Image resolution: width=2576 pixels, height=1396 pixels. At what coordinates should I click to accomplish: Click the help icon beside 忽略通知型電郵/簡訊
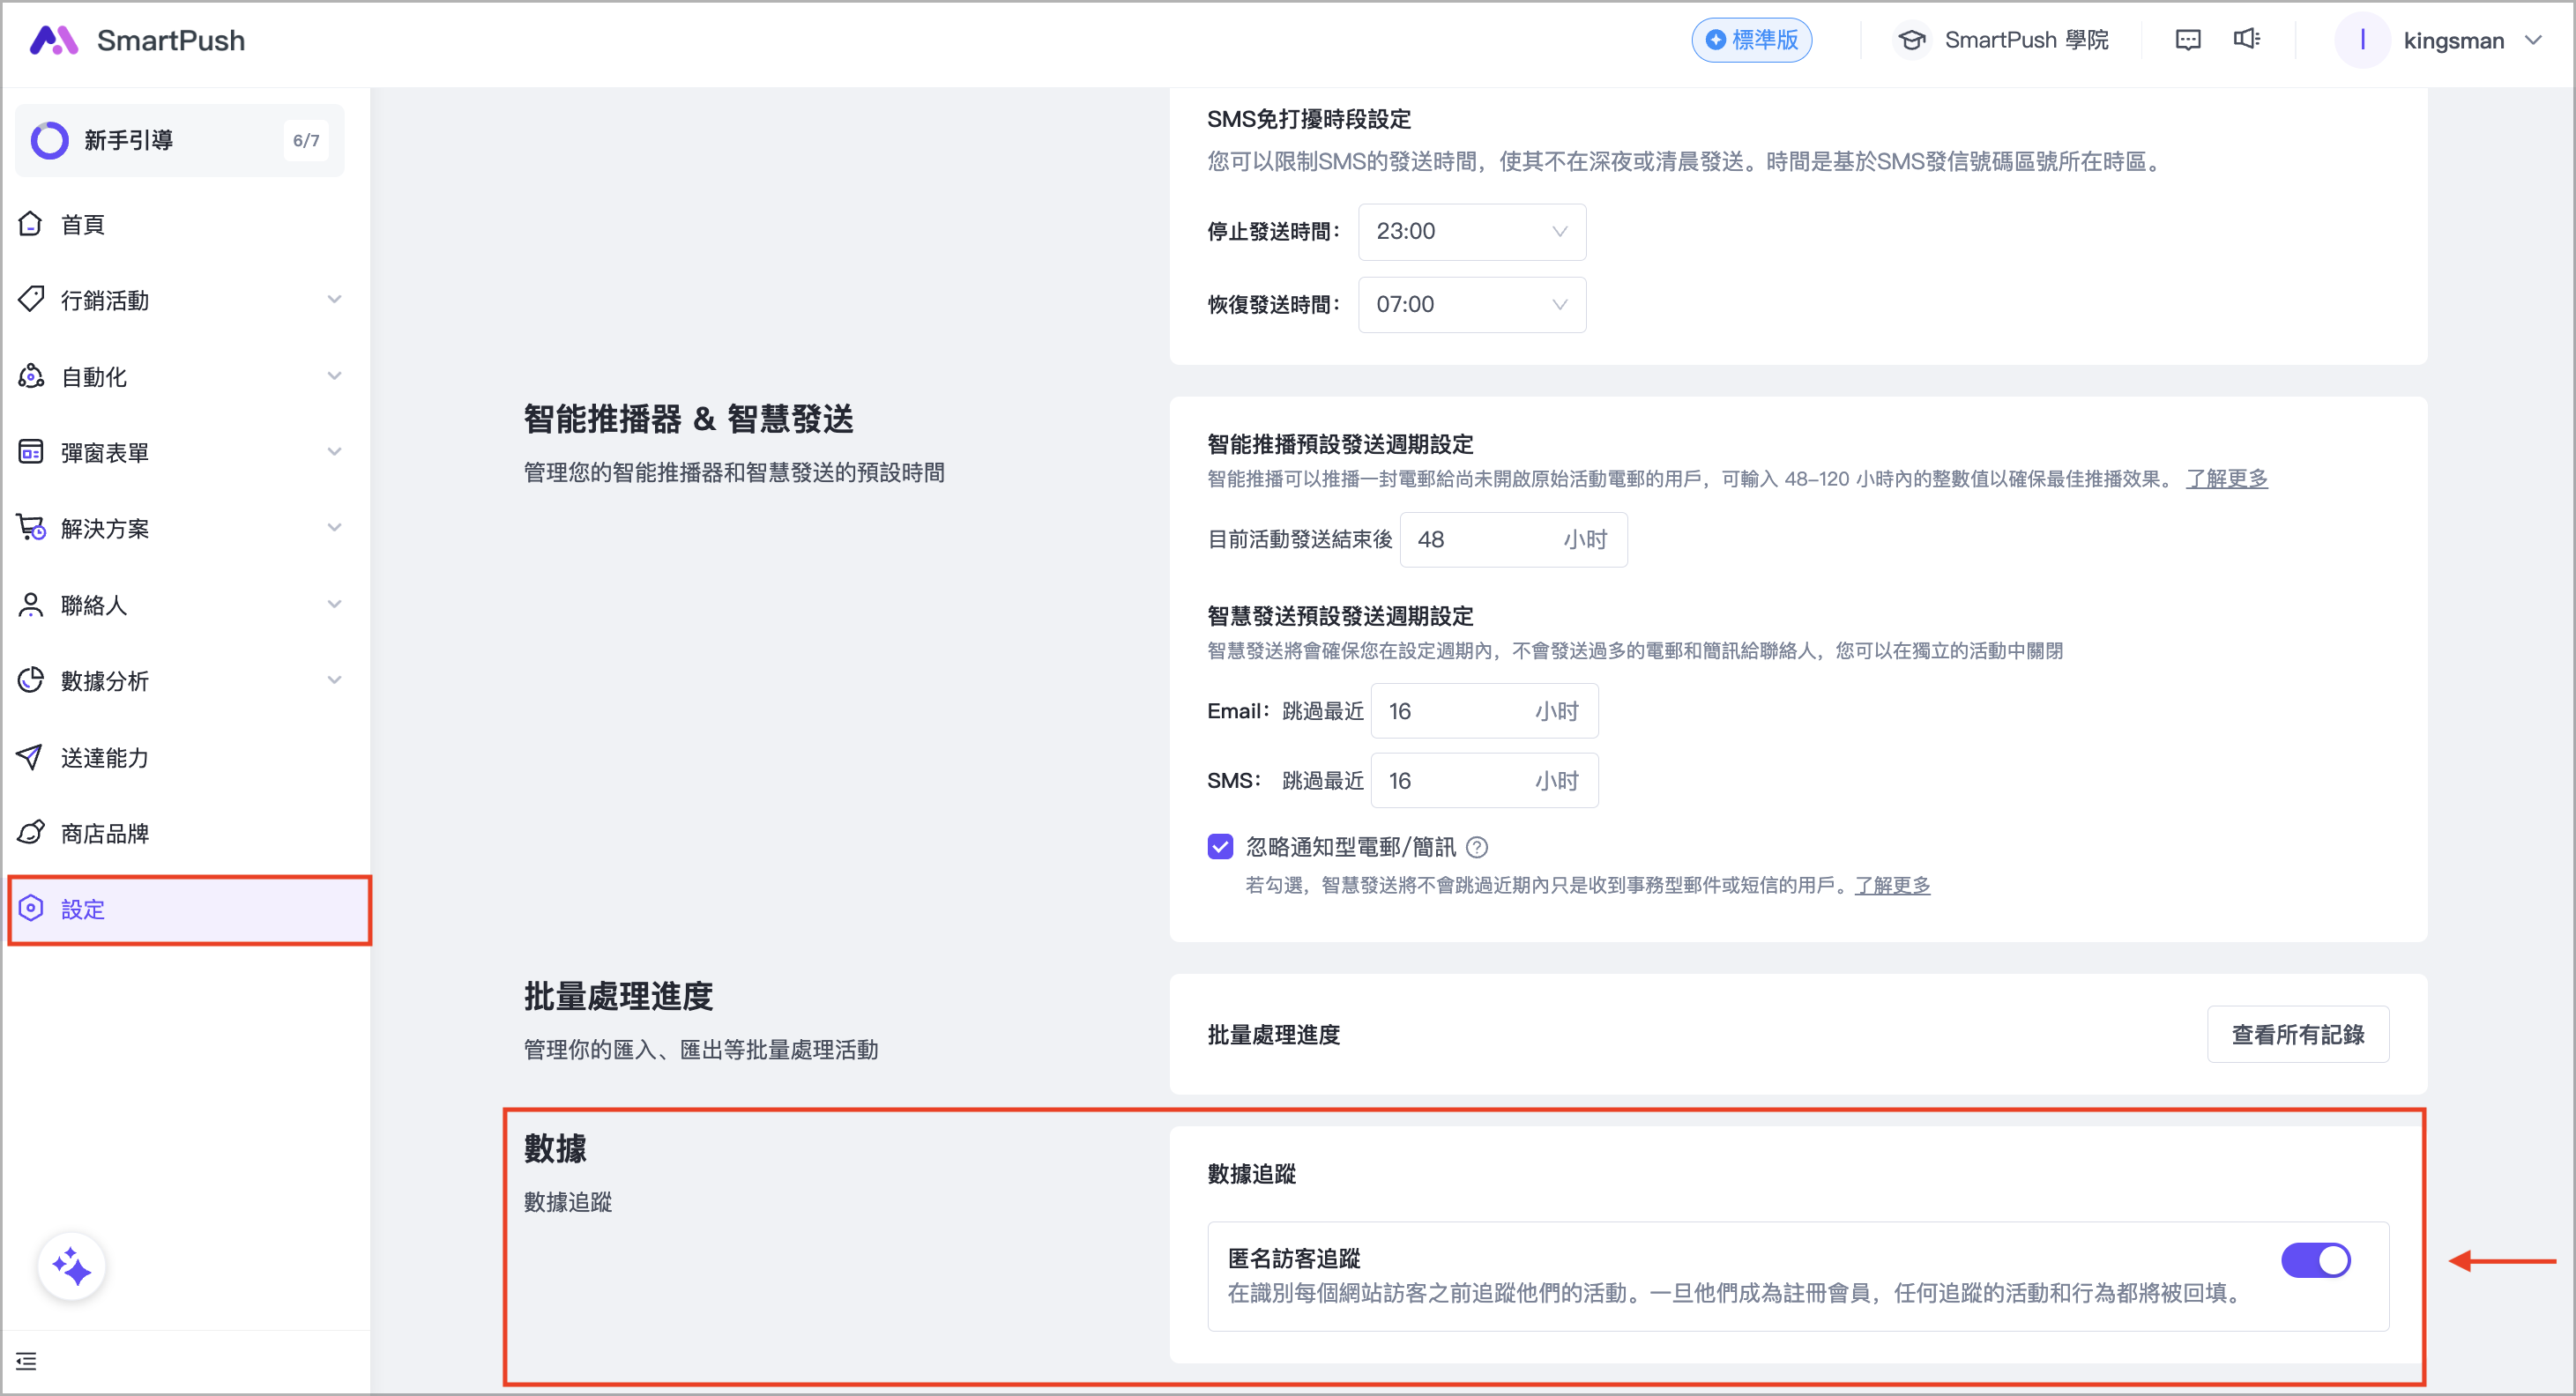coord(1476,848)
